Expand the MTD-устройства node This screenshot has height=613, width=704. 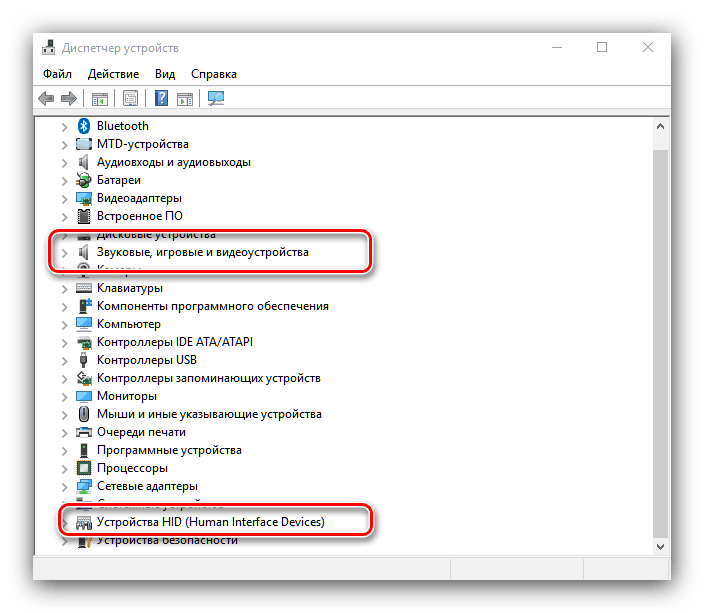coord(65,145)
